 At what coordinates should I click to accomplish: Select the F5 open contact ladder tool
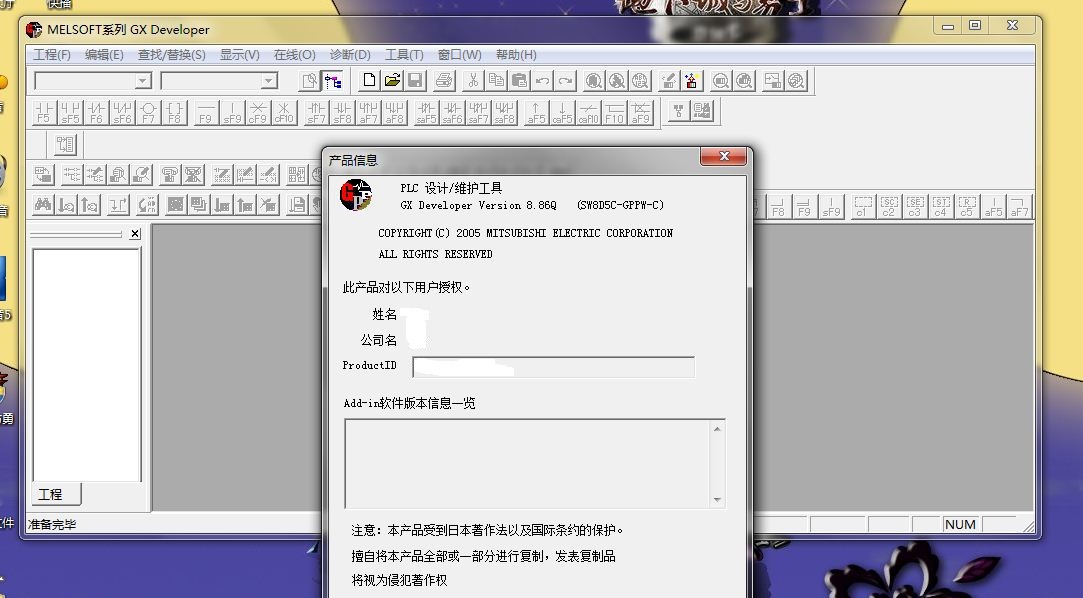click(x=44, y=112)
